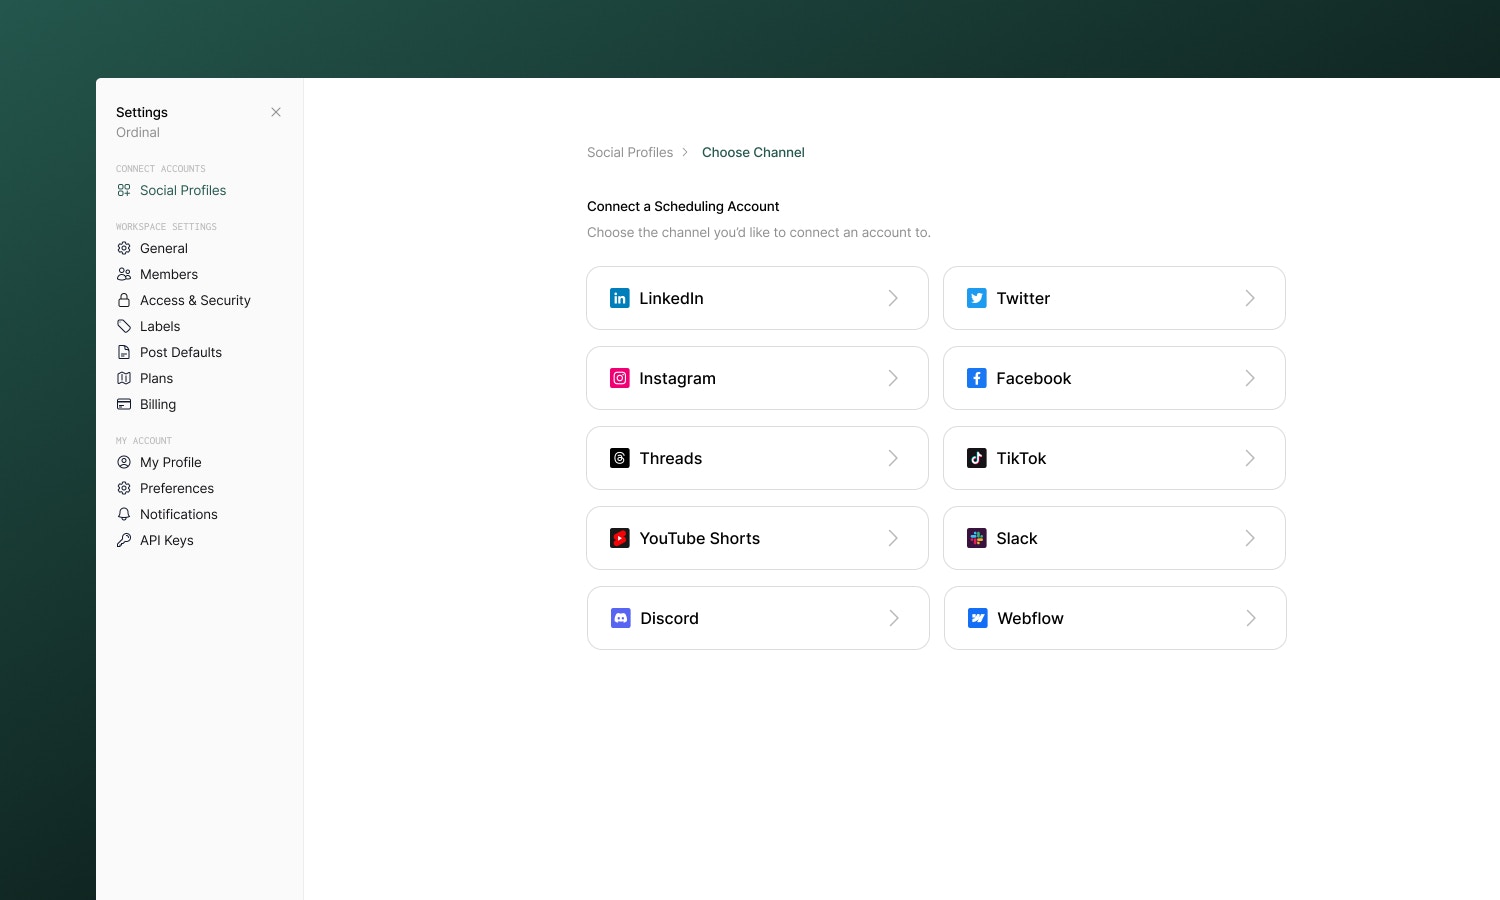Expand the Twitter channel chevron

tap(1250, 298)
